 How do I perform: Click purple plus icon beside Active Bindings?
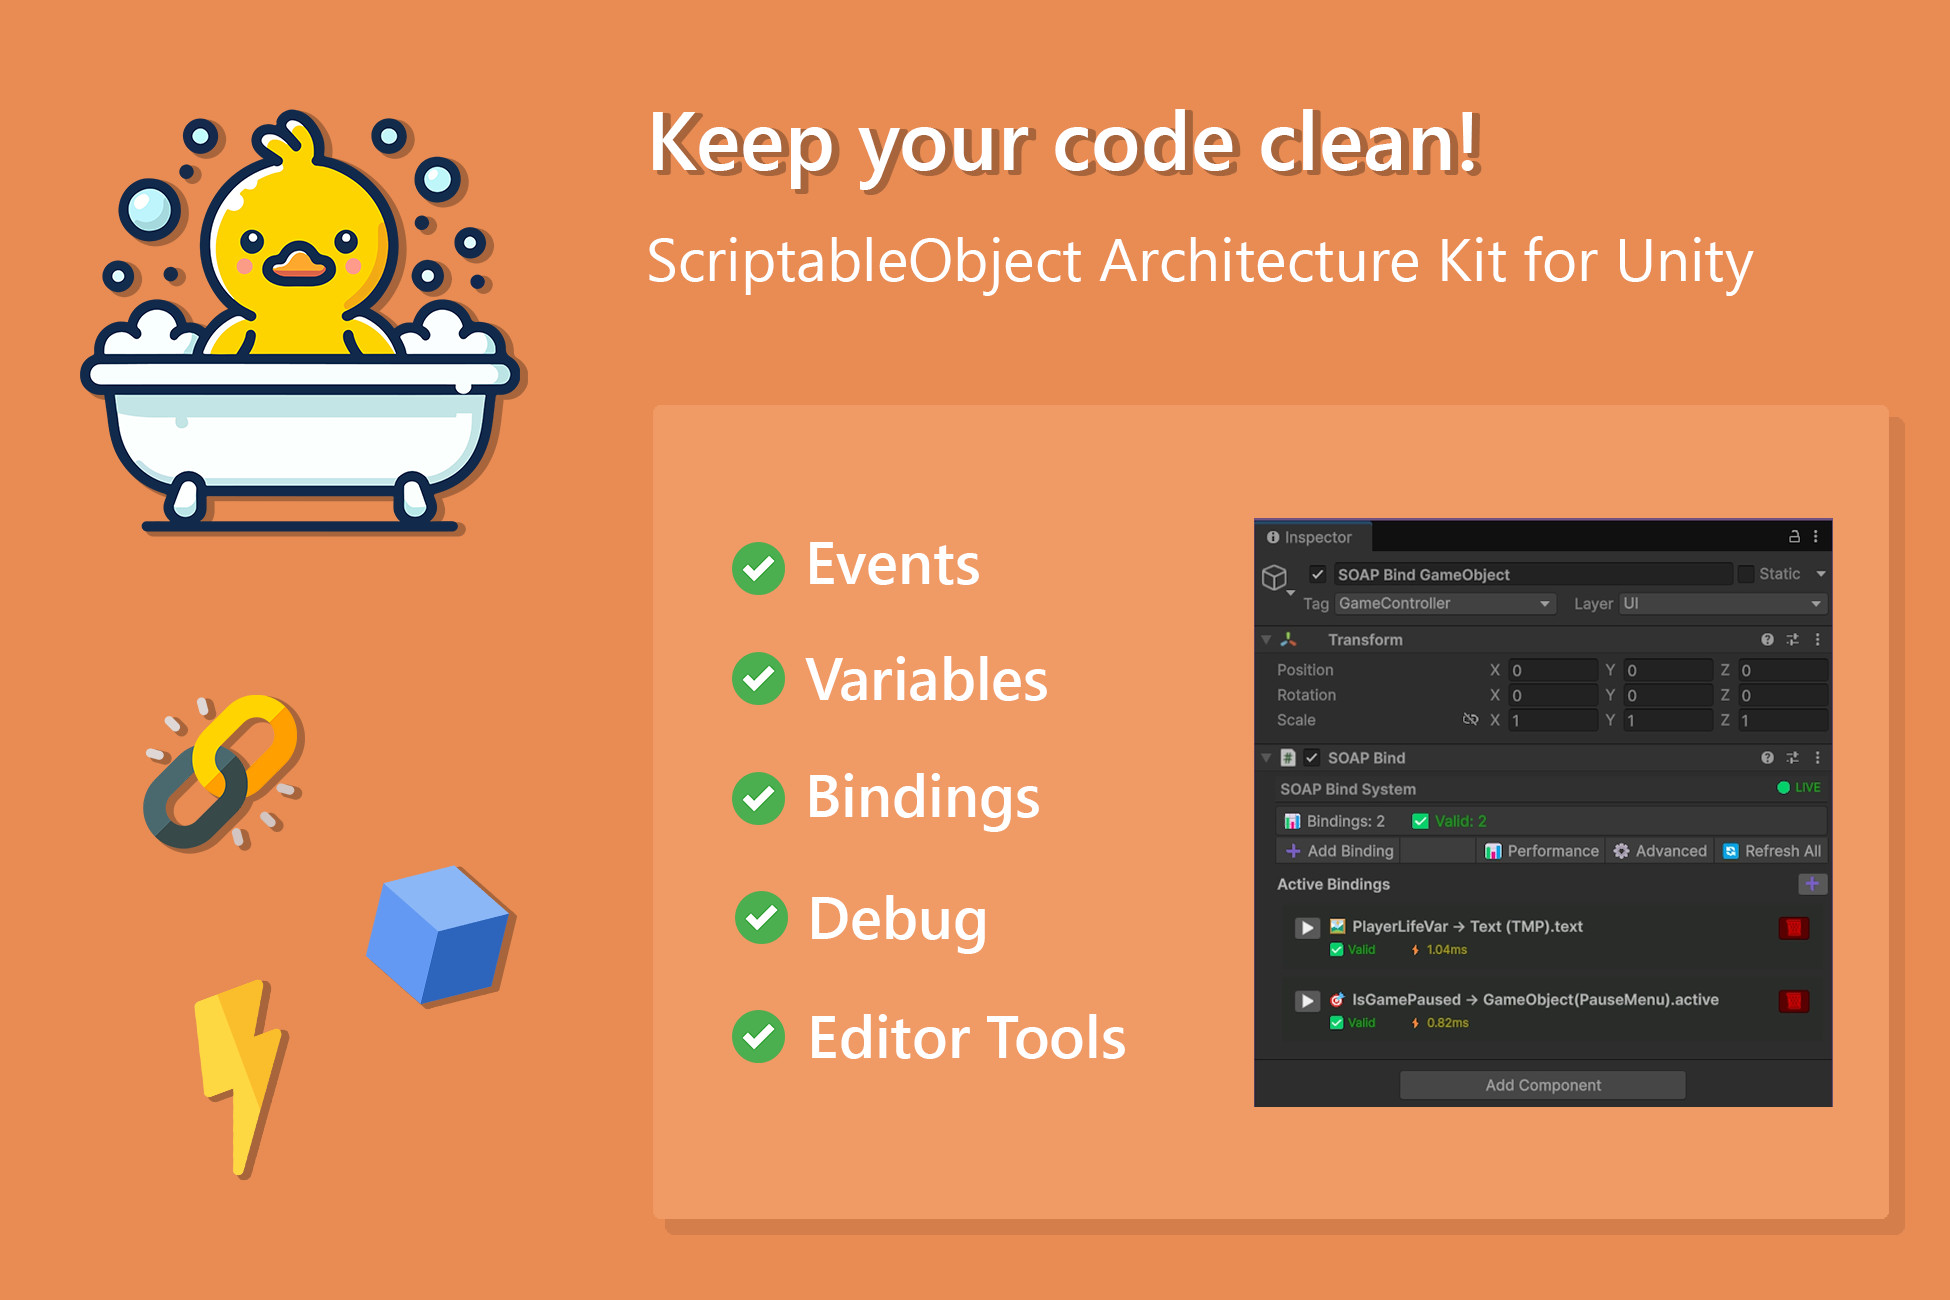(1811, 884)
